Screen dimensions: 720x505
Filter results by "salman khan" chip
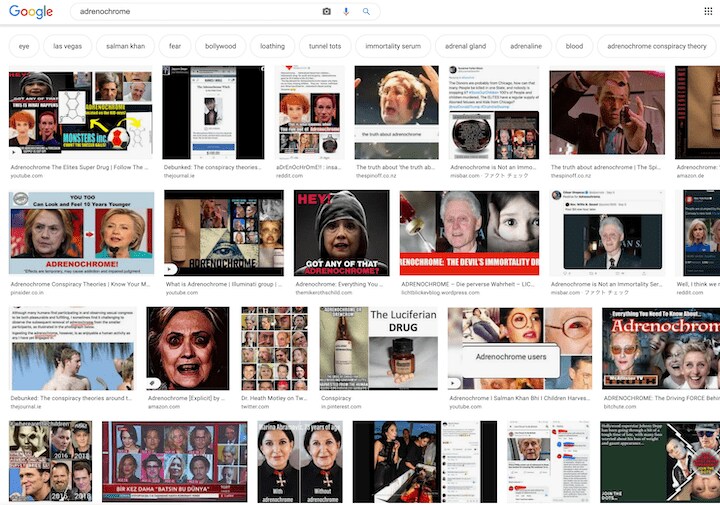125,46
